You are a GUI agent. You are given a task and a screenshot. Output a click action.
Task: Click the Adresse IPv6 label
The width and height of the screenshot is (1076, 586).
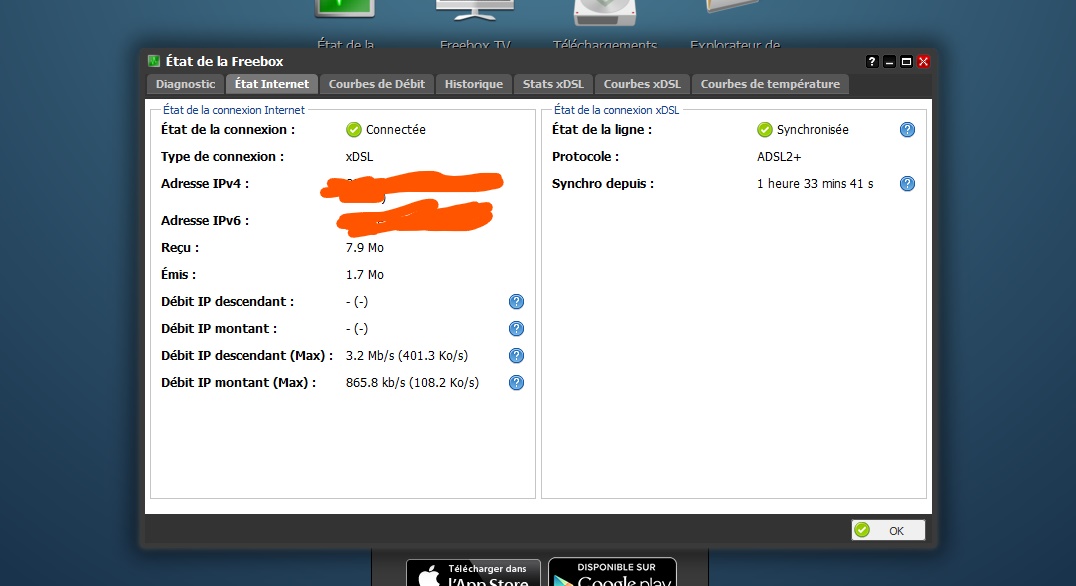point(204,221)
